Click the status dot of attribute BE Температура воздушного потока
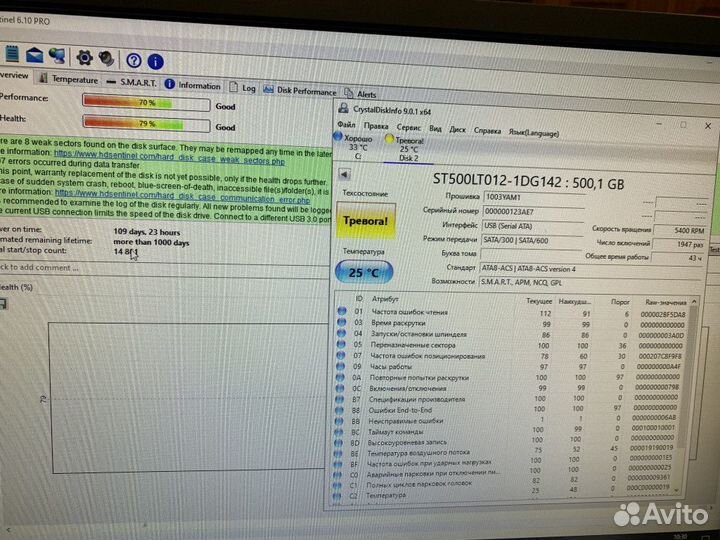Image resolution: width=720 pixels, height=540 pixels. [338, 453]
